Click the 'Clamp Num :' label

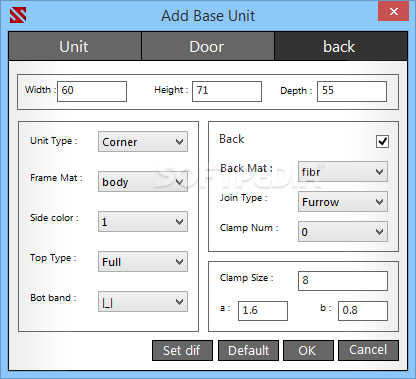click(249, 228)
